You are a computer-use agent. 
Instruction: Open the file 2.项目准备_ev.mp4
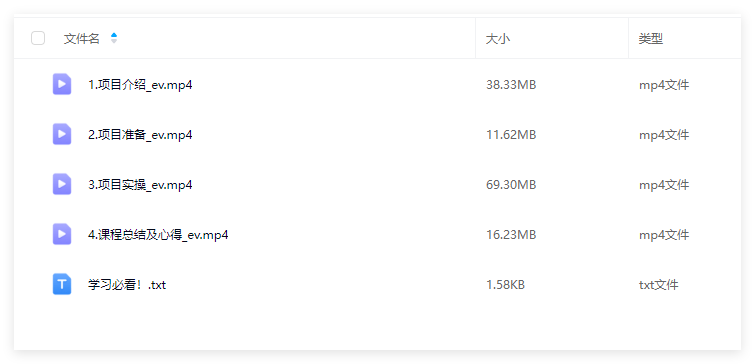tap(140, 135)
